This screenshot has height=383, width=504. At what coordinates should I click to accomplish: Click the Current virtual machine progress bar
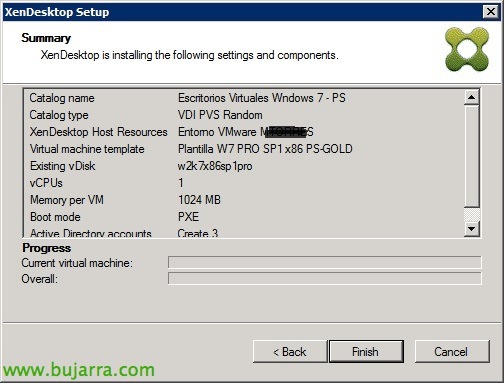[x=325, y=262]
